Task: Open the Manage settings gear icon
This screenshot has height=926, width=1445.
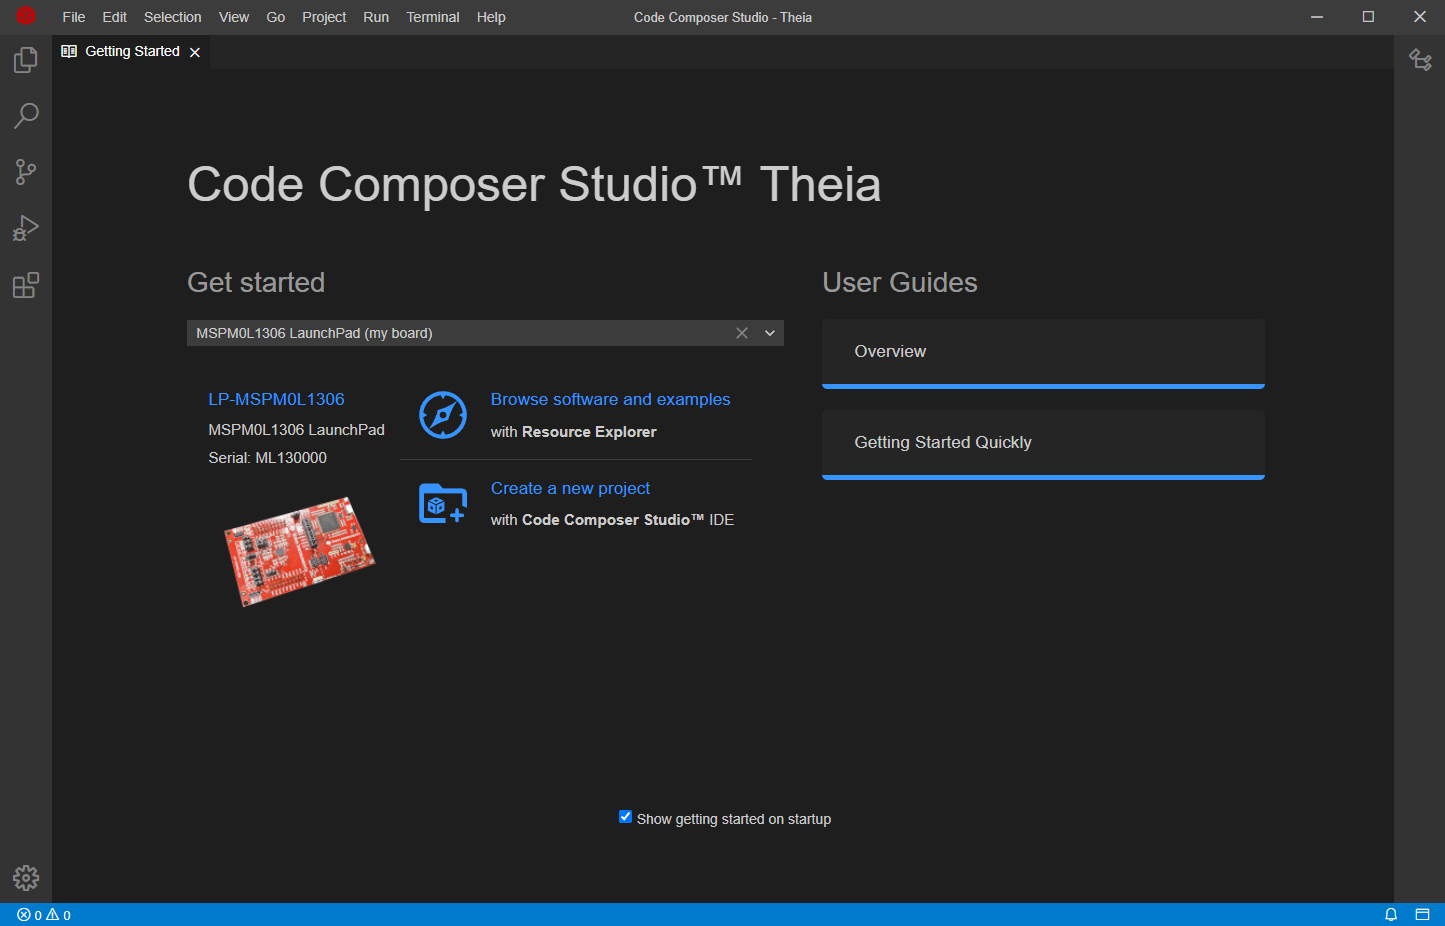Action: (x=26, y=878)
